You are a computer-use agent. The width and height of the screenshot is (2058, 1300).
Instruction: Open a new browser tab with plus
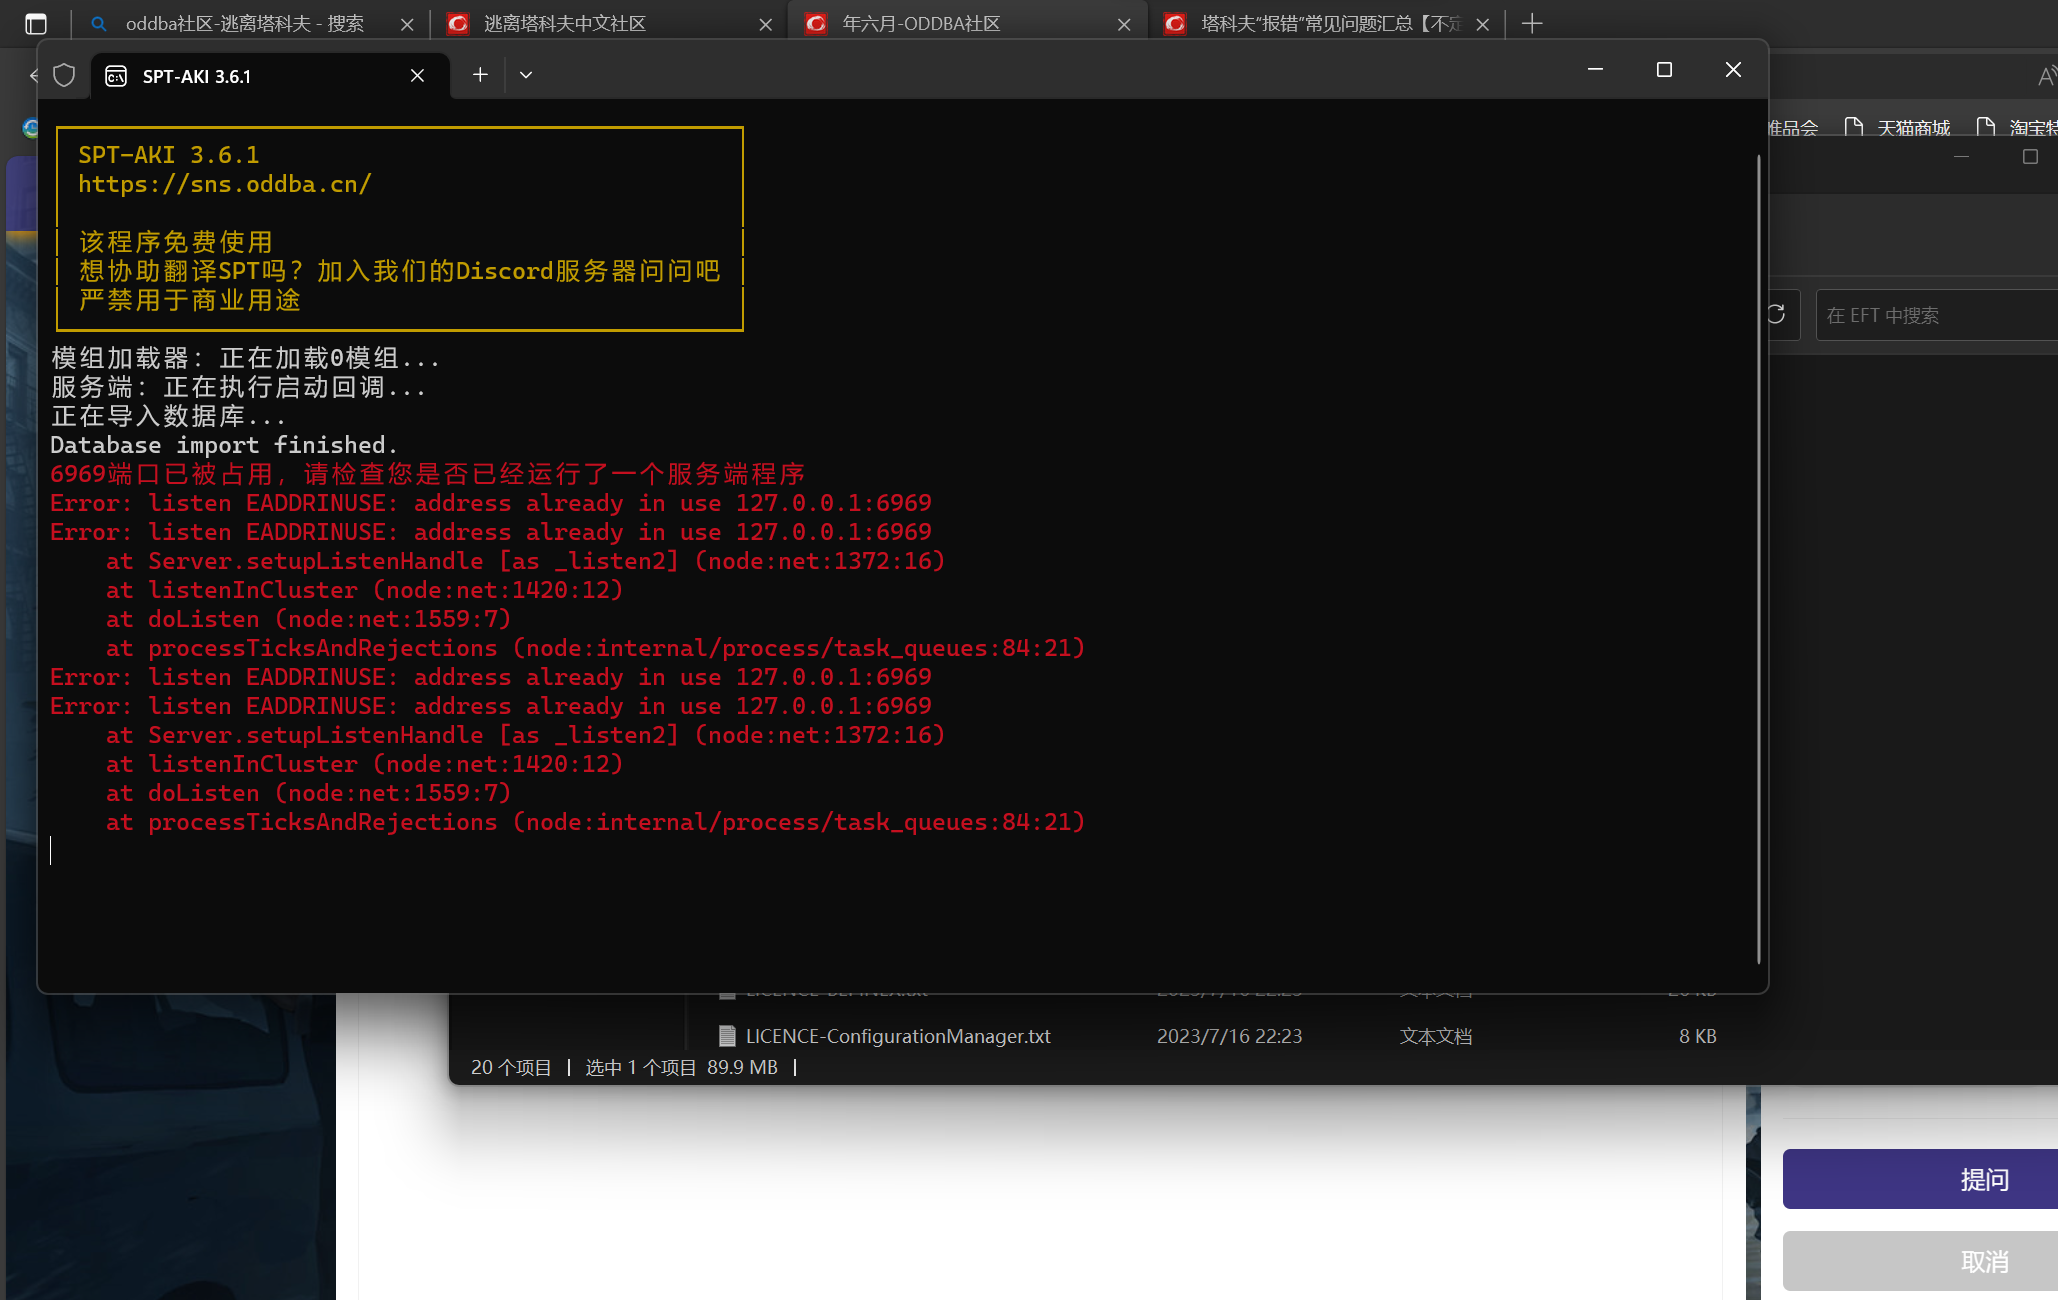(1532, 23)
